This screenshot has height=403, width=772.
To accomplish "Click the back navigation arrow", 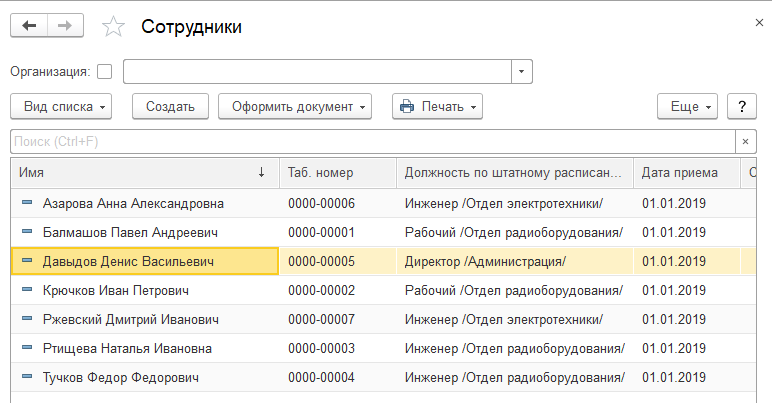I will [x=29, y=26].
